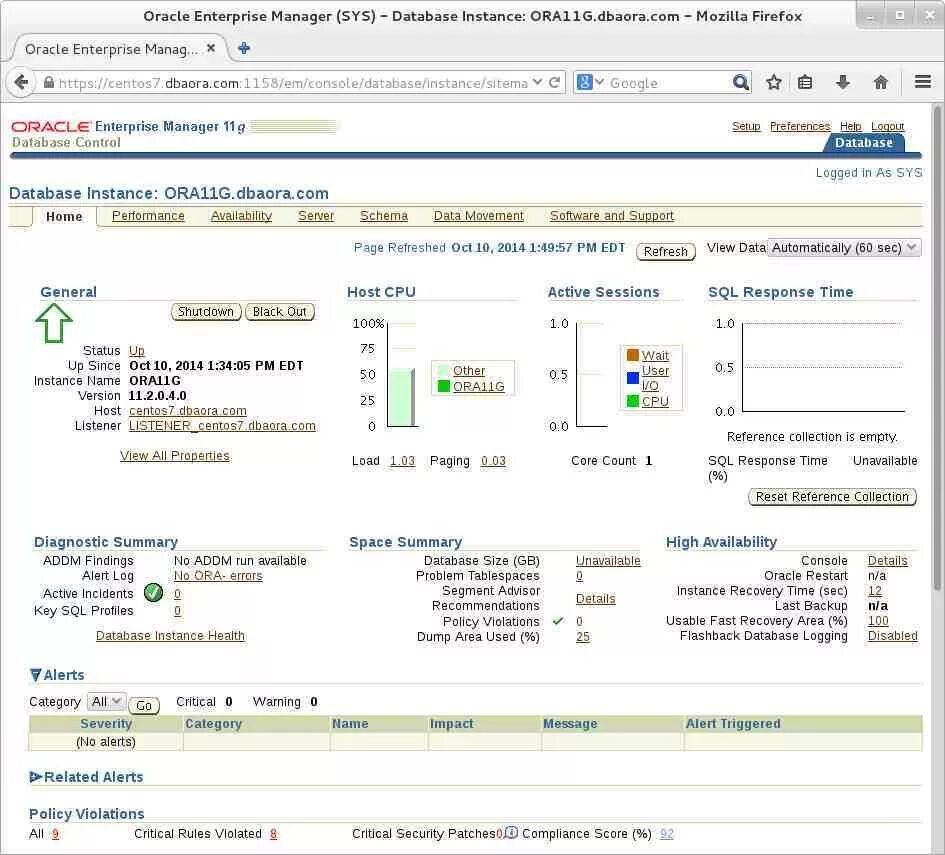This screenshot has height=855, width=945.
Task: Reload the page using the address bar reload icon
Action: [555, 83]
